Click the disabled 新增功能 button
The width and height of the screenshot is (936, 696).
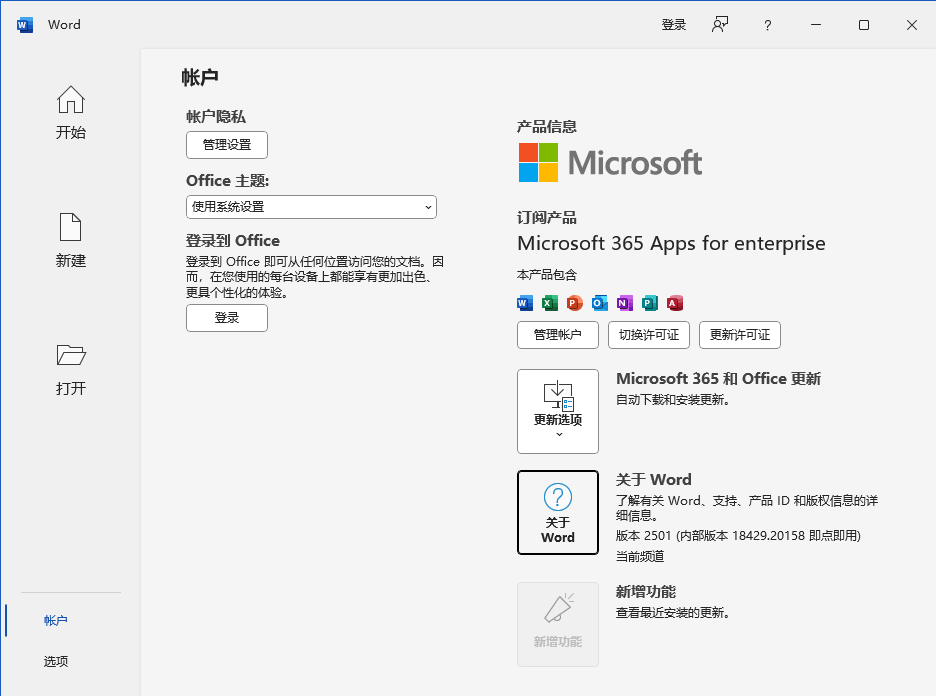click(558, 624)
